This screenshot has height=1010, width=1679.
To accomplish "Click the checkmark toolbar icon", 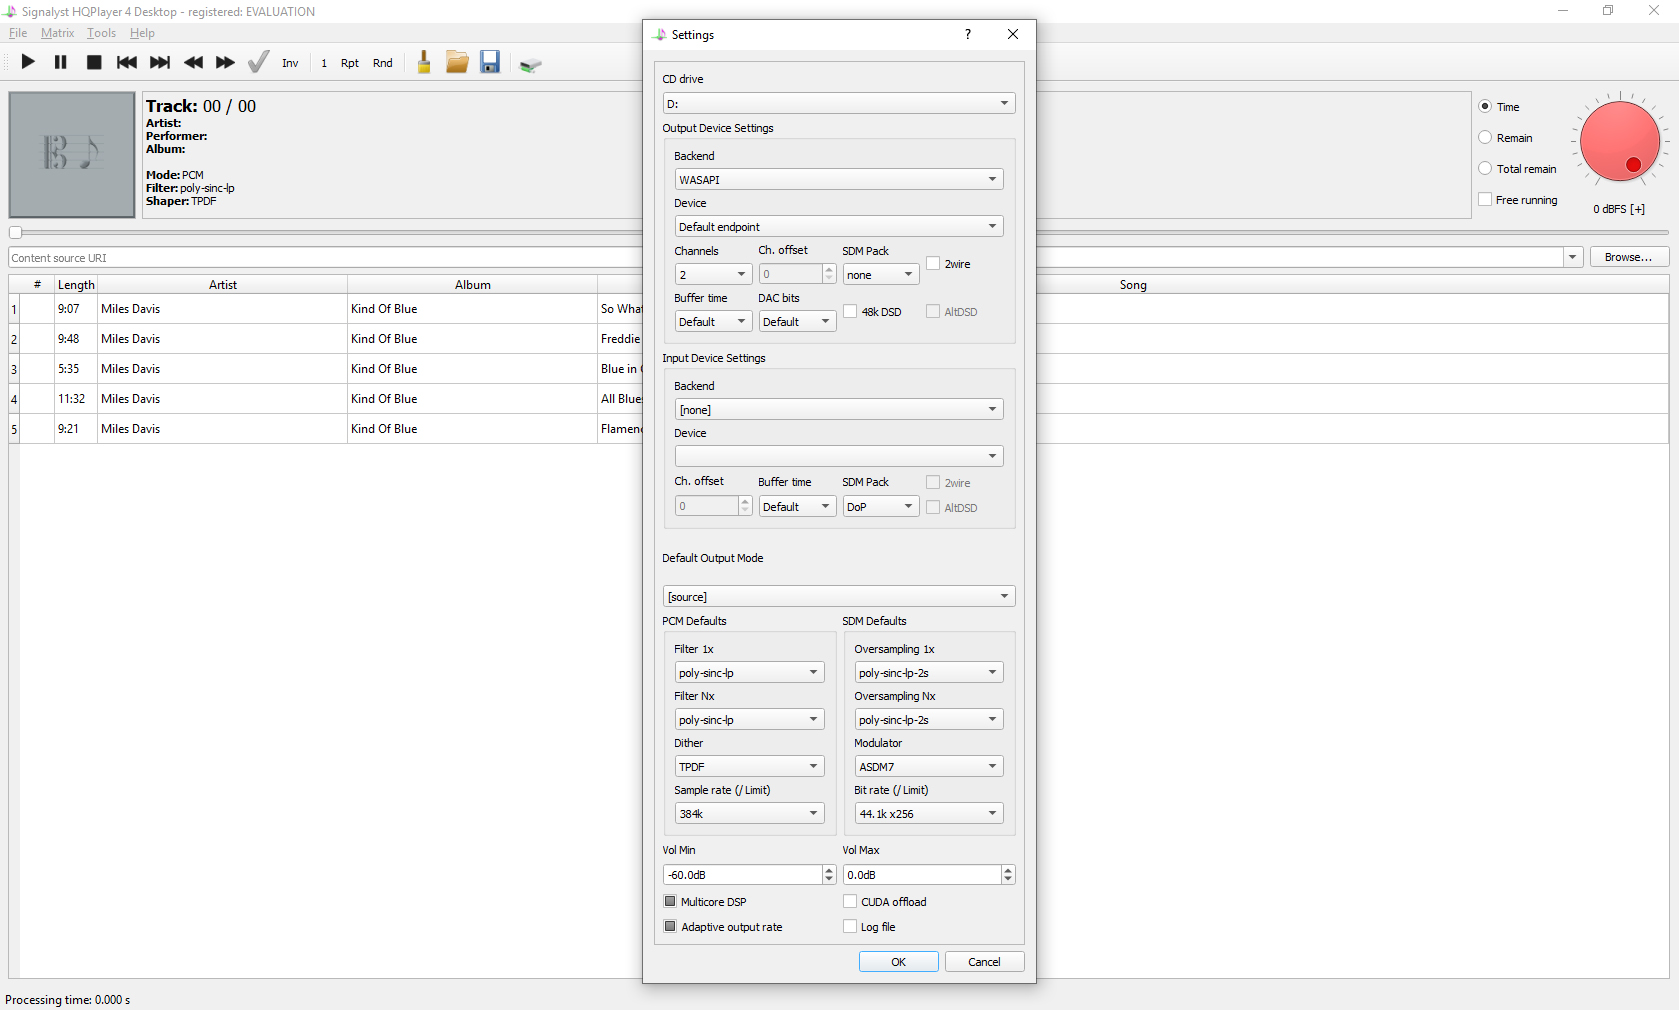I will pos(258,62).
